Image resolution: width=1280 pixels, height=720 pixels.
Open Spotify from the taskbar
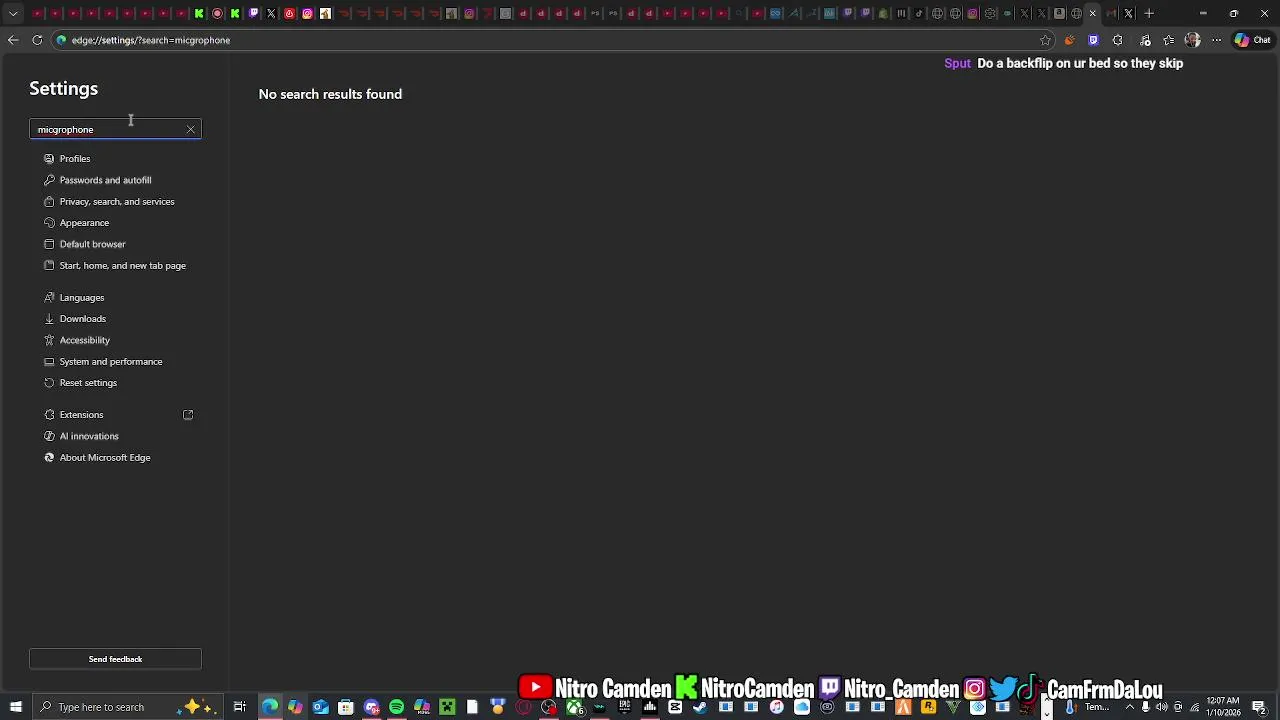point(397,707)
